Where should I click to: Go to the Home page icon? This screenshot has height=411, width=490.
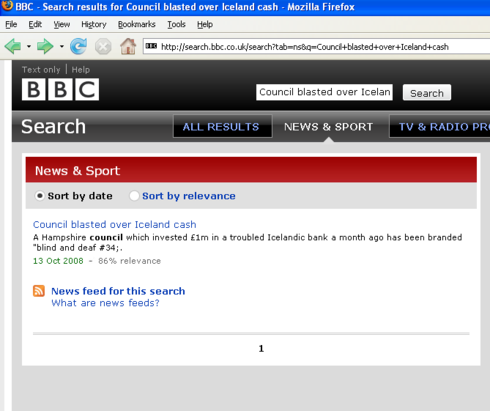click(128, 46)
